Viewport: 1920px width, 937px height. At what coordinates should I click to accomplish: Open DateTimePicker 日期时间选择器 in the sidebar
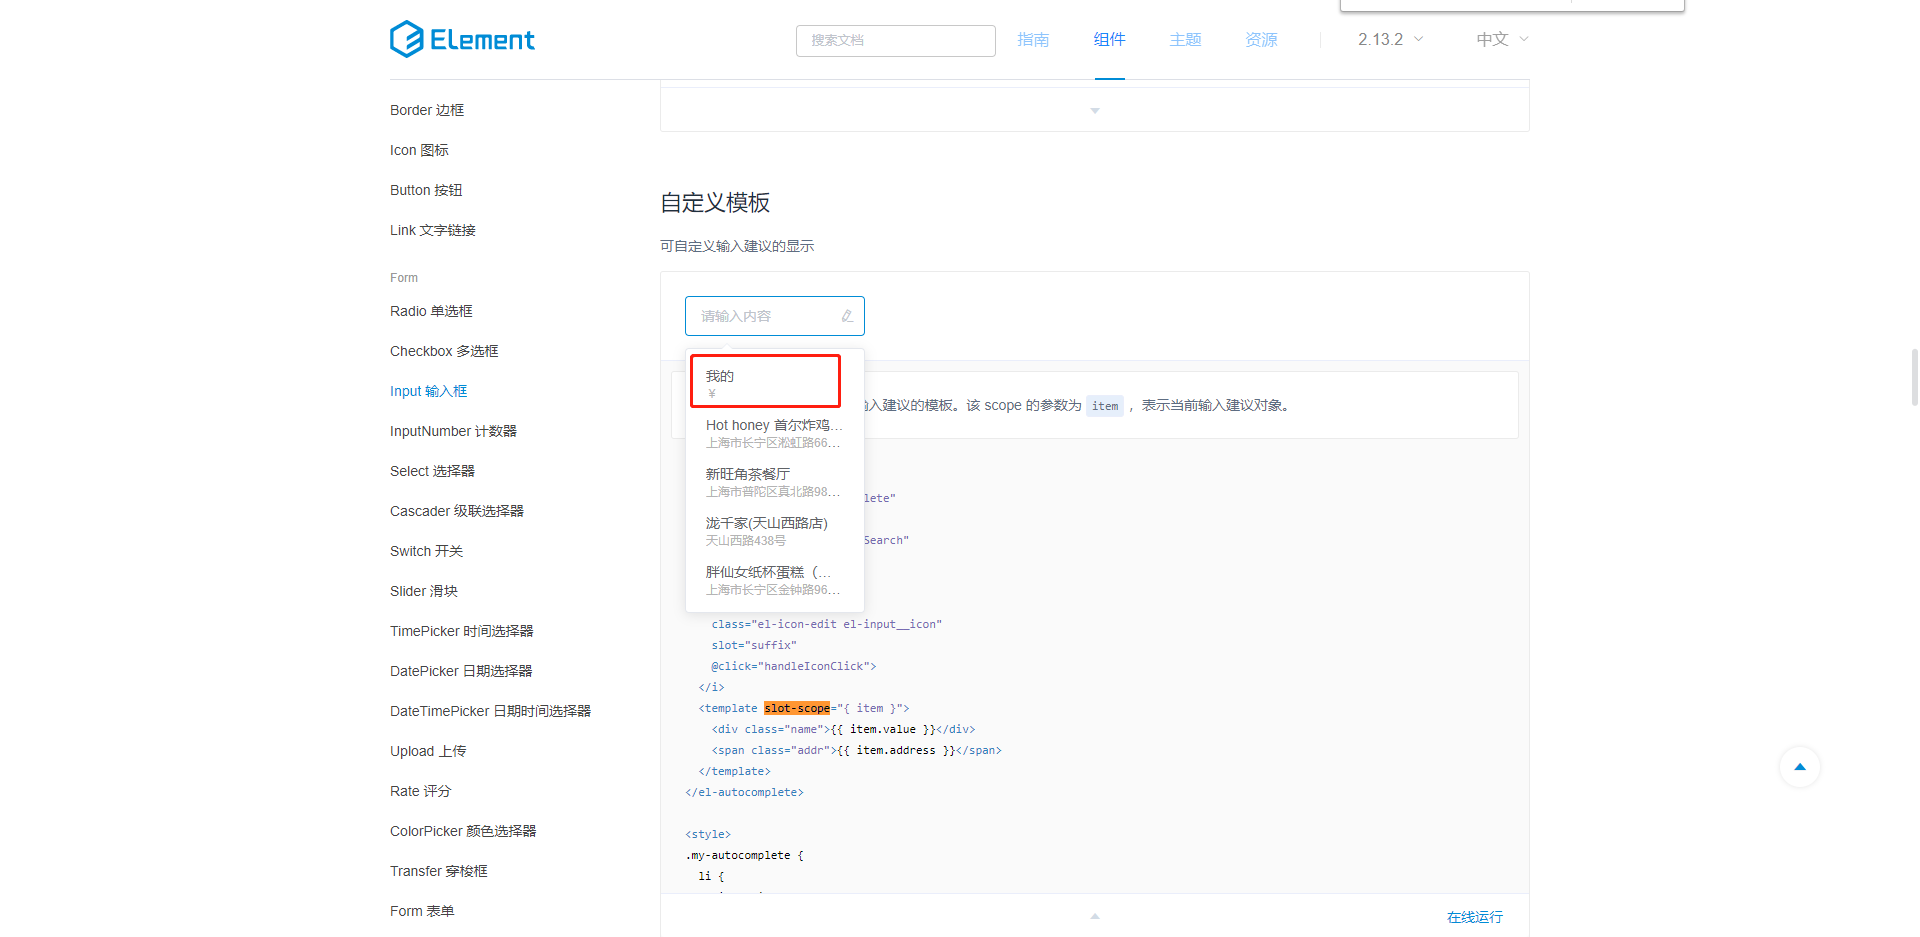(490, 711)
